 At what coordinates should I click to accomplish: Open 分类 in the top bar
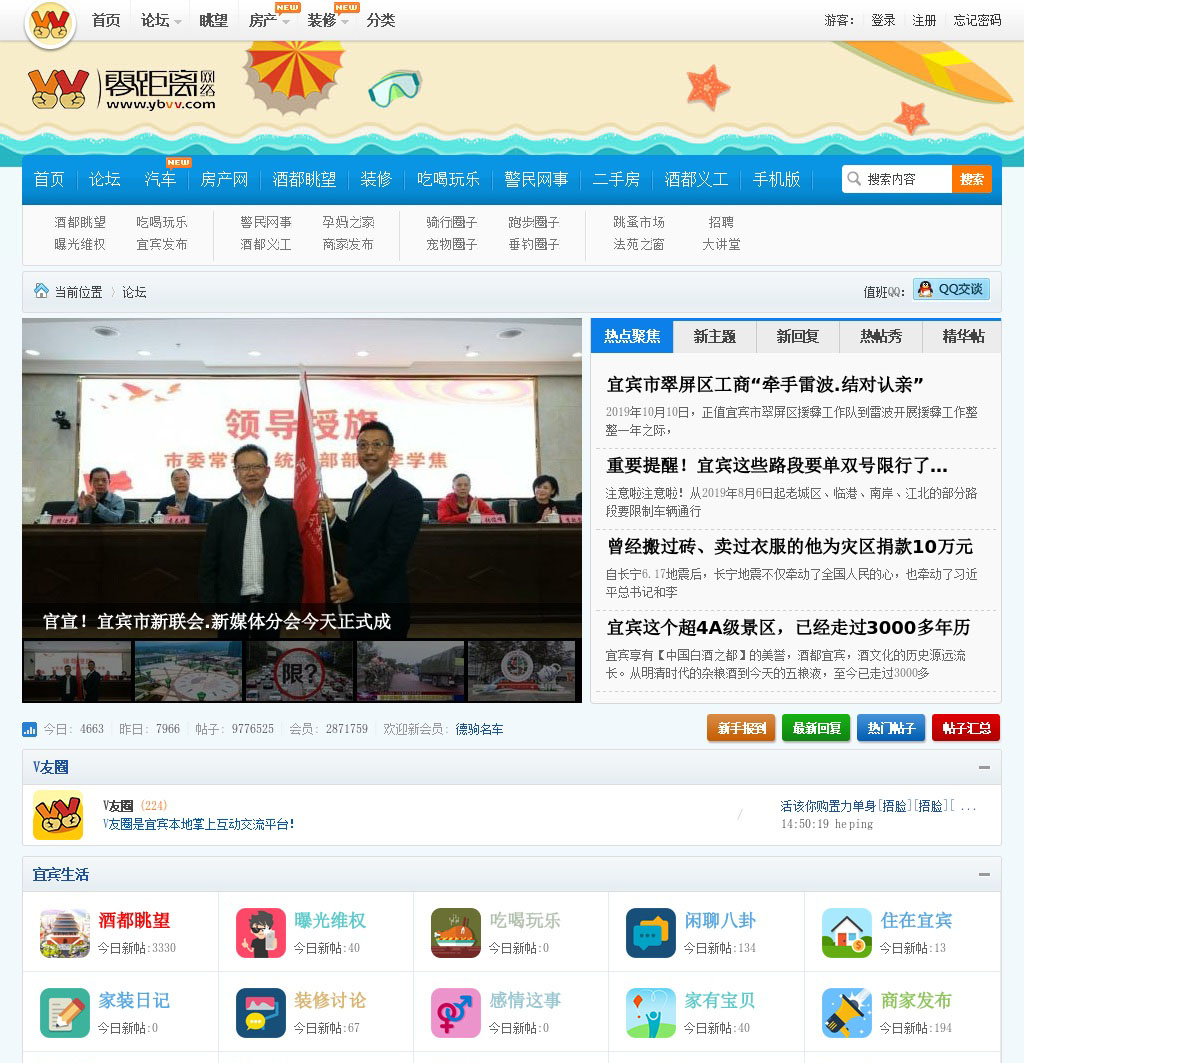click(x=381, y=20)
